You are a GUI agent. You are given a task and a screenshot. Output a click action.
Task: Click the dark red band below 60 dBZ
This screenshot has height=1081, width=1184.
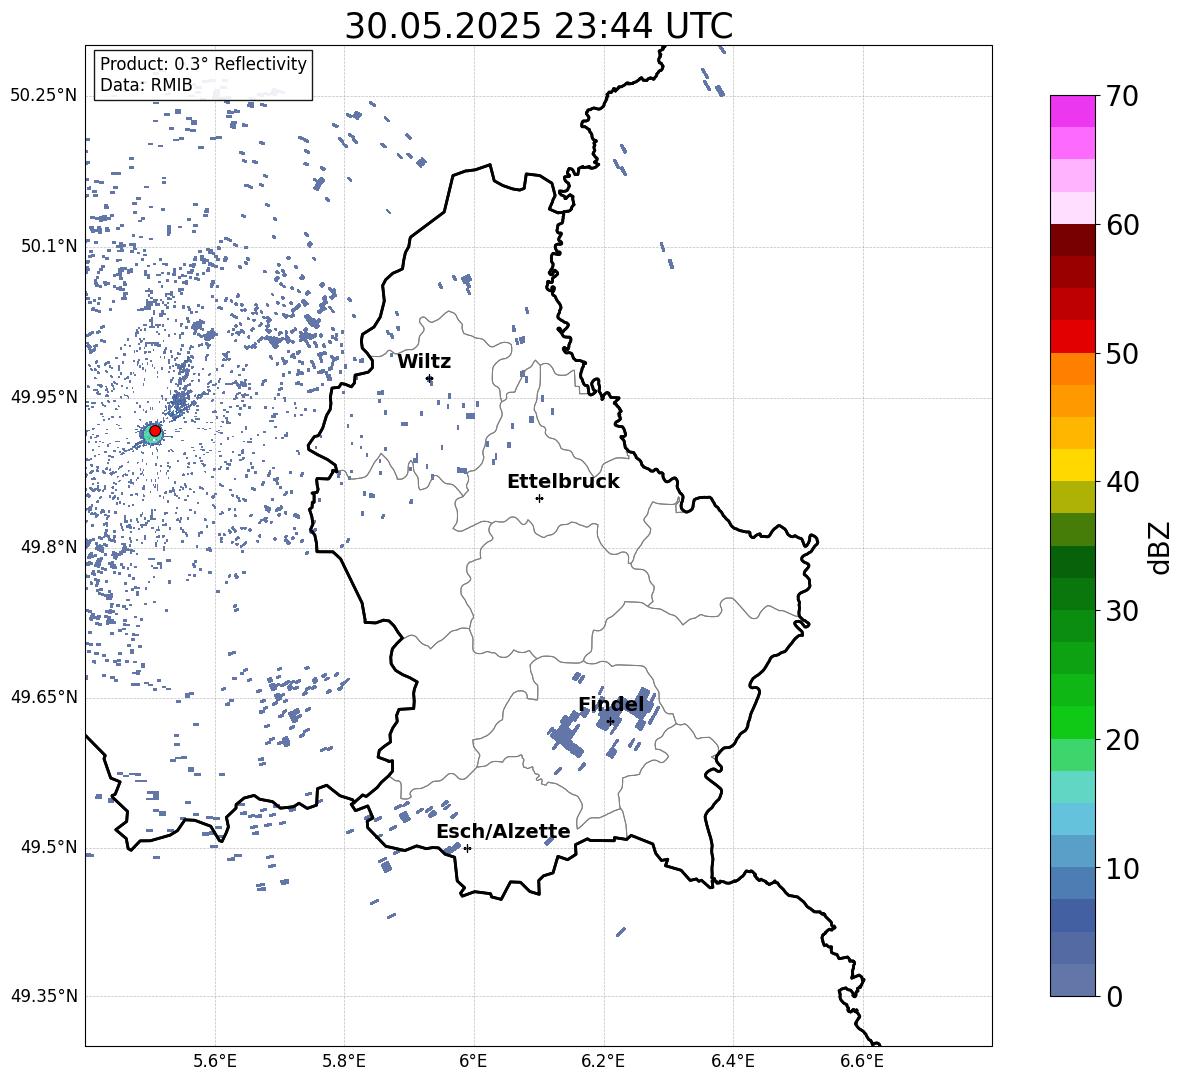[1073, 240]
